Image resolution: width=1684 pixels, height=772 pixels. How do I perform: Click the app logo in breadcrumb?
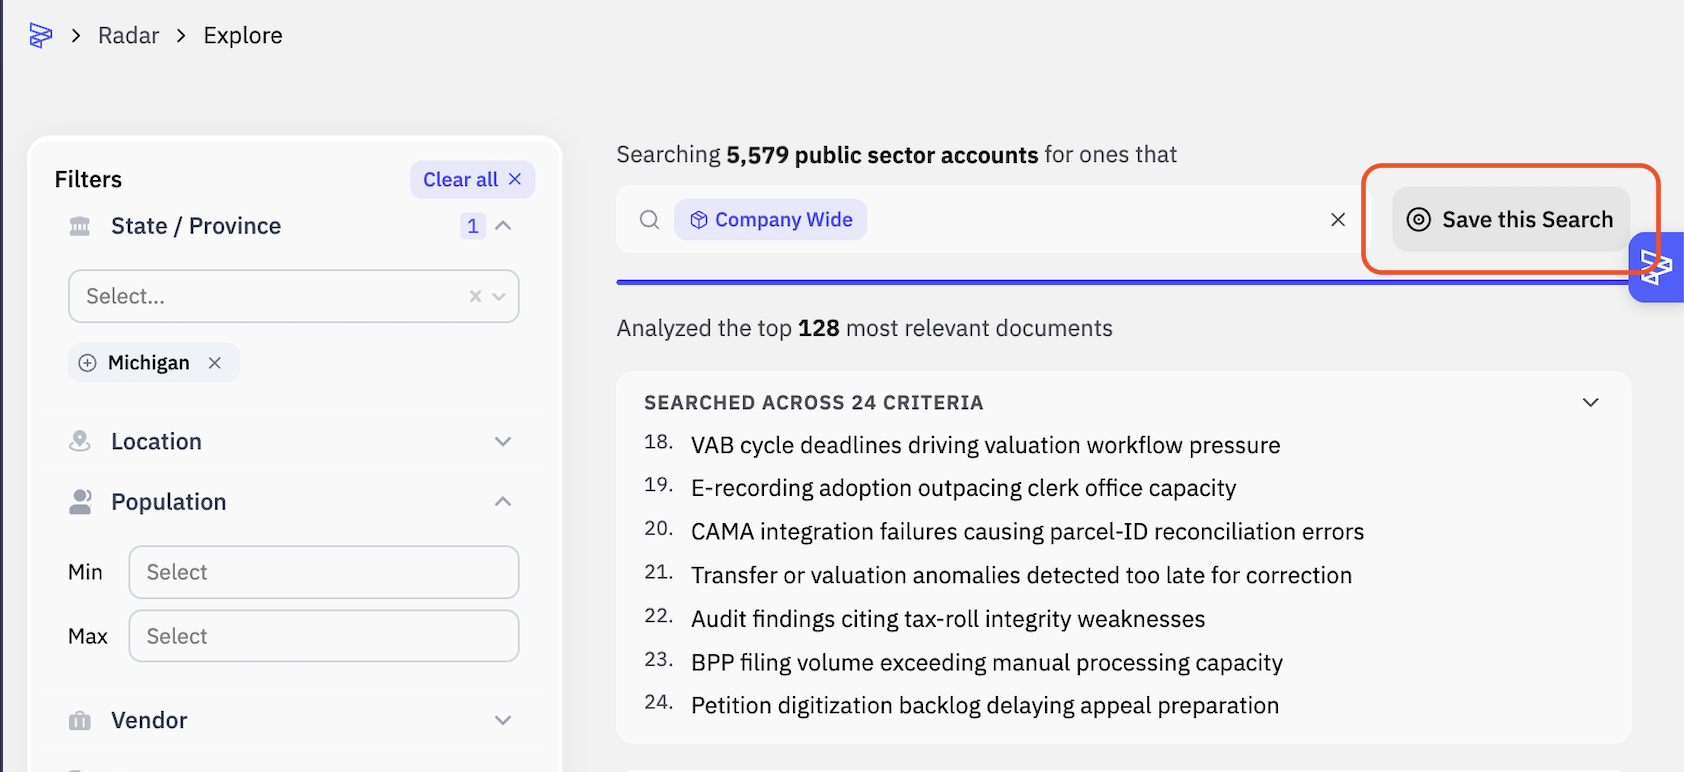click(x=40, y=36)
